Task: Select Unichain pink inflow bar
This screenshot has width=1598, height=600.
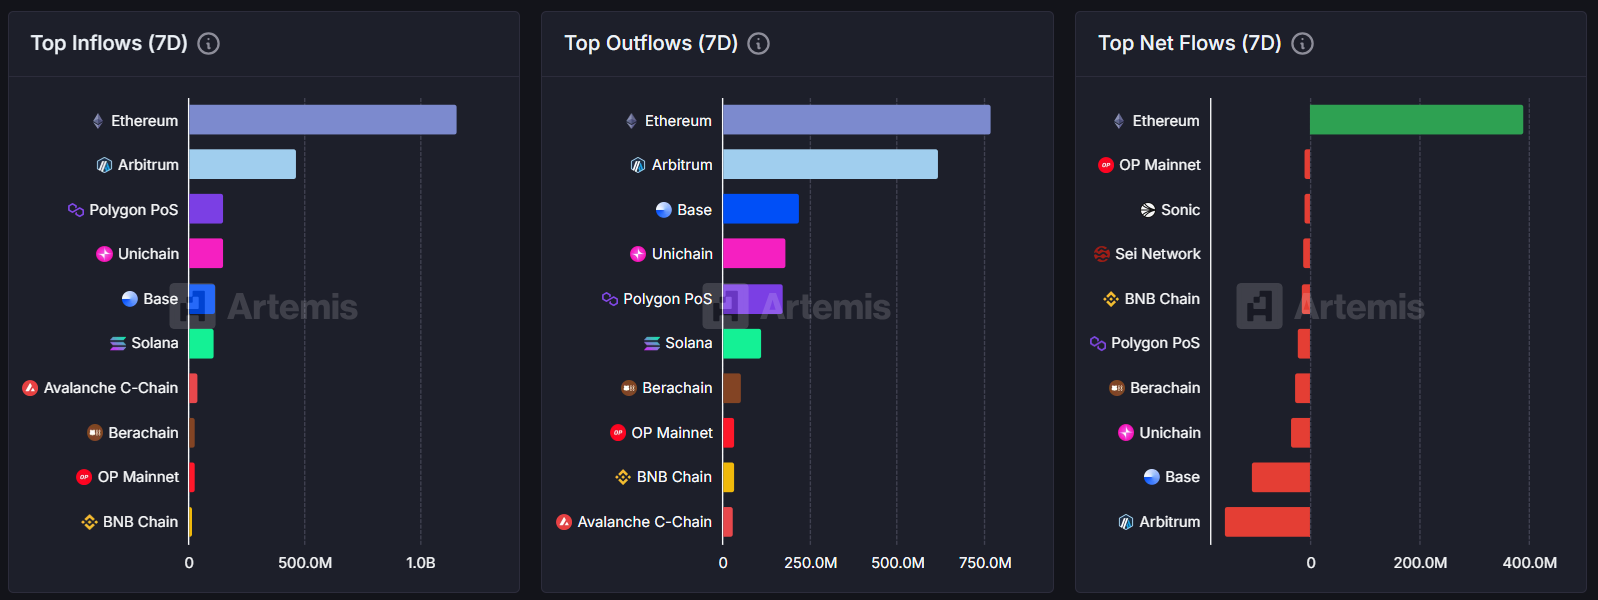Action: [x=206, y=253]
